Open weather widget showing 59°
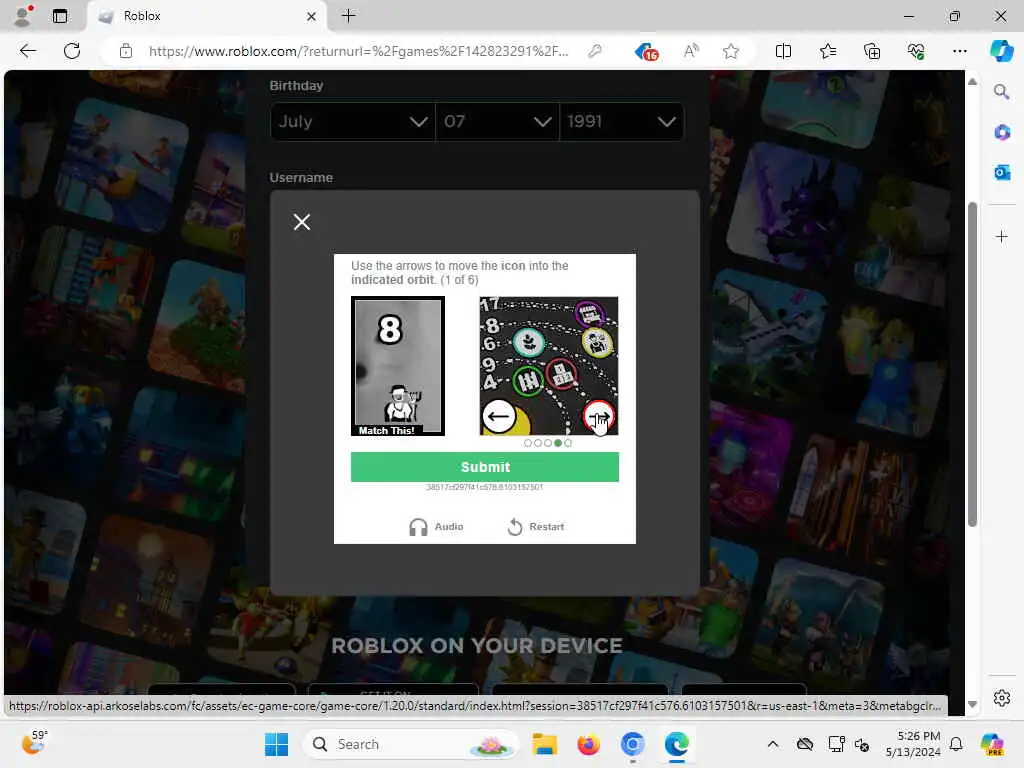Image resolution: width=1024 pixels, height=768 pixels. click(34, 743)
